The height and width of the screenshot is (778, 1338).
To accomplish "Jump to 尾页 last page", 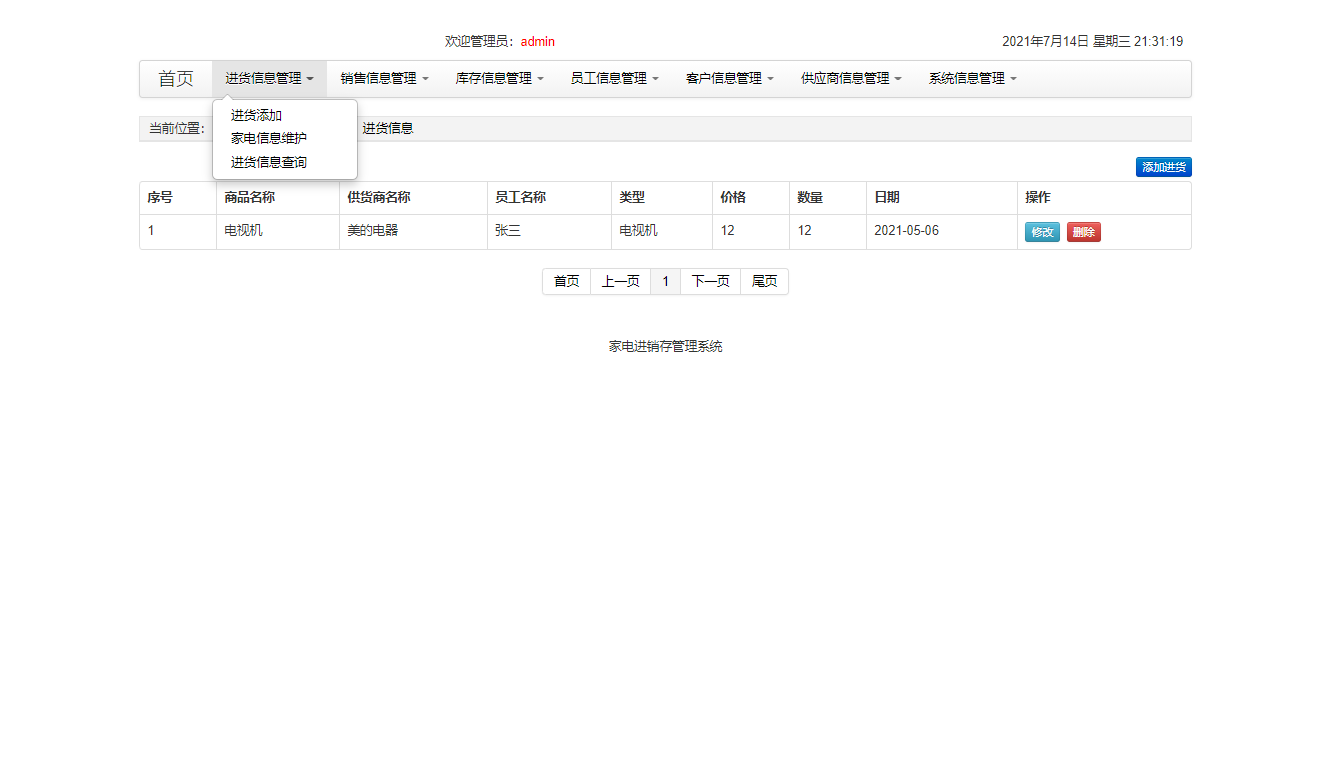I will click(764, 281).
